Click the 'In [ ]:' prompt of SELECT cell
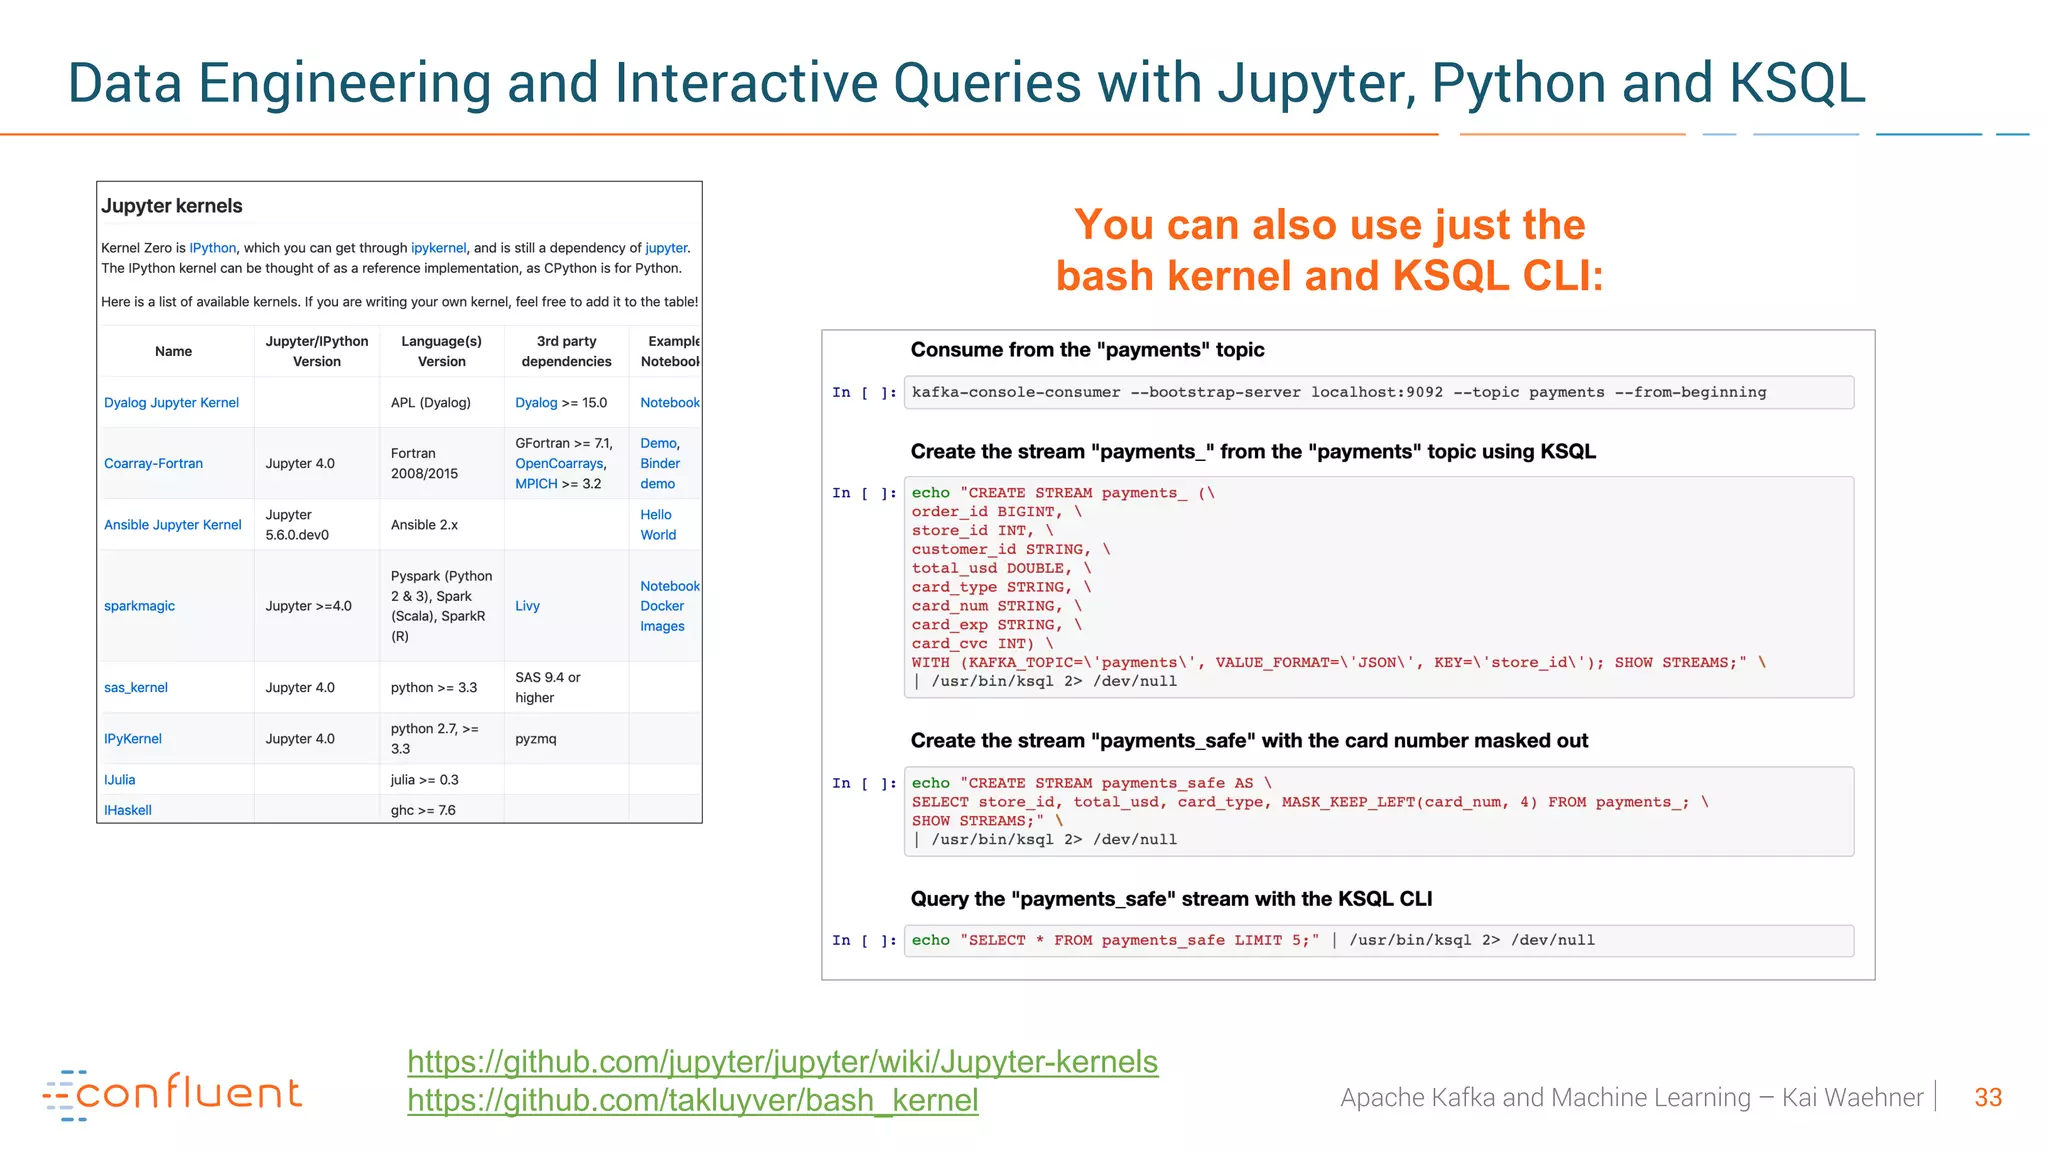This screenshot has height=1152, width=2048. [x=864, y=940]
